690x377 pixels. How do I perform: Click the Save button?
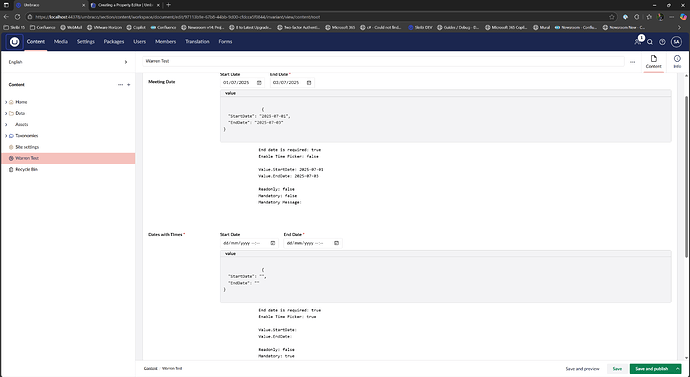617,369
